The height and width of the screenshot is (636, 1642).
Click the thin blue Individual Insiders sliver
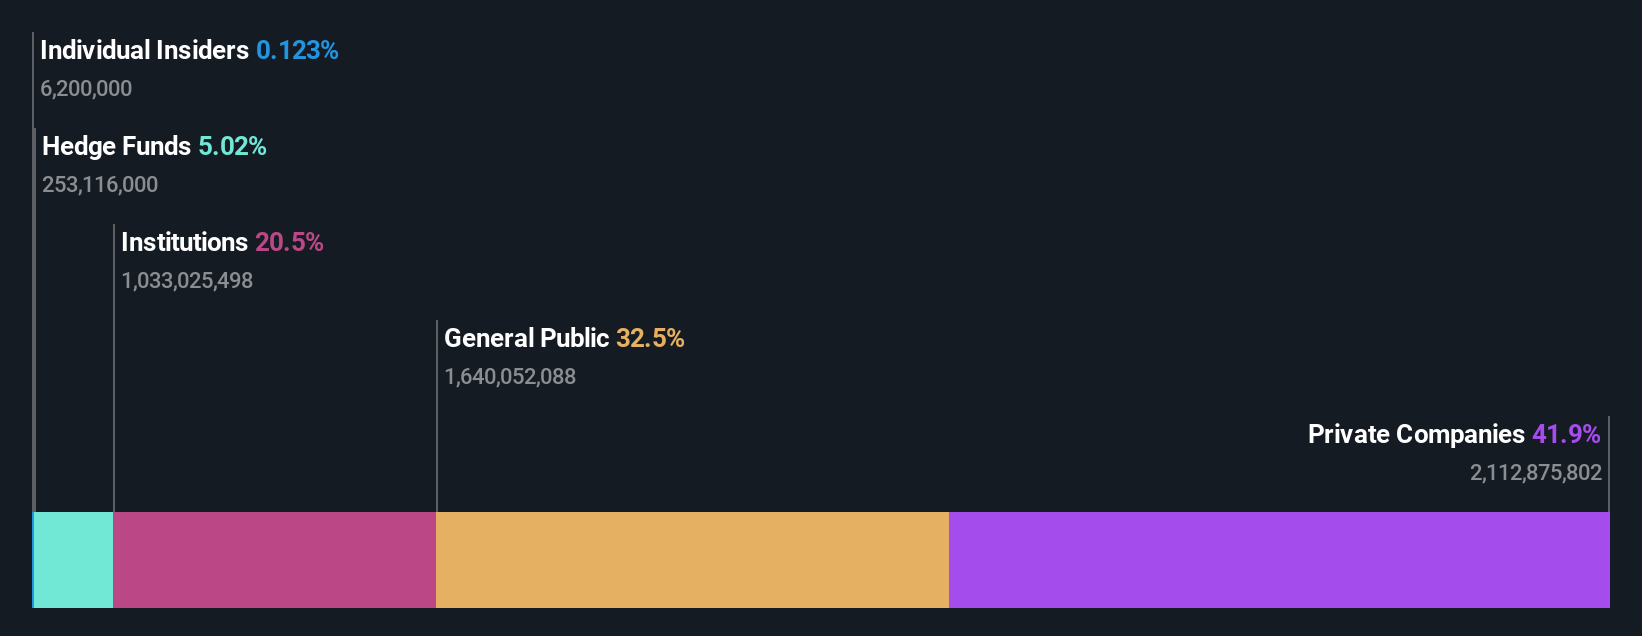tap(33, 560)
